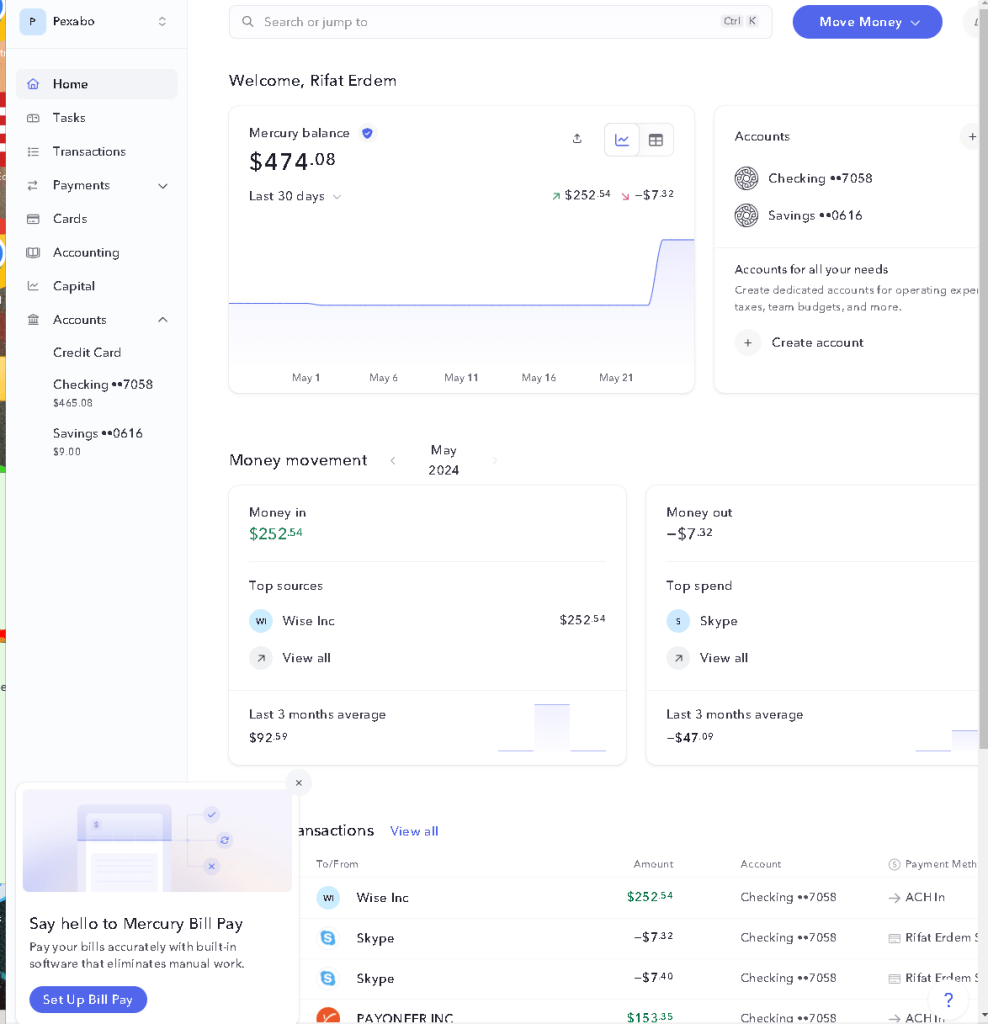Click Skype under Top spend
The image size is (988, 1024).
(718, 621)
